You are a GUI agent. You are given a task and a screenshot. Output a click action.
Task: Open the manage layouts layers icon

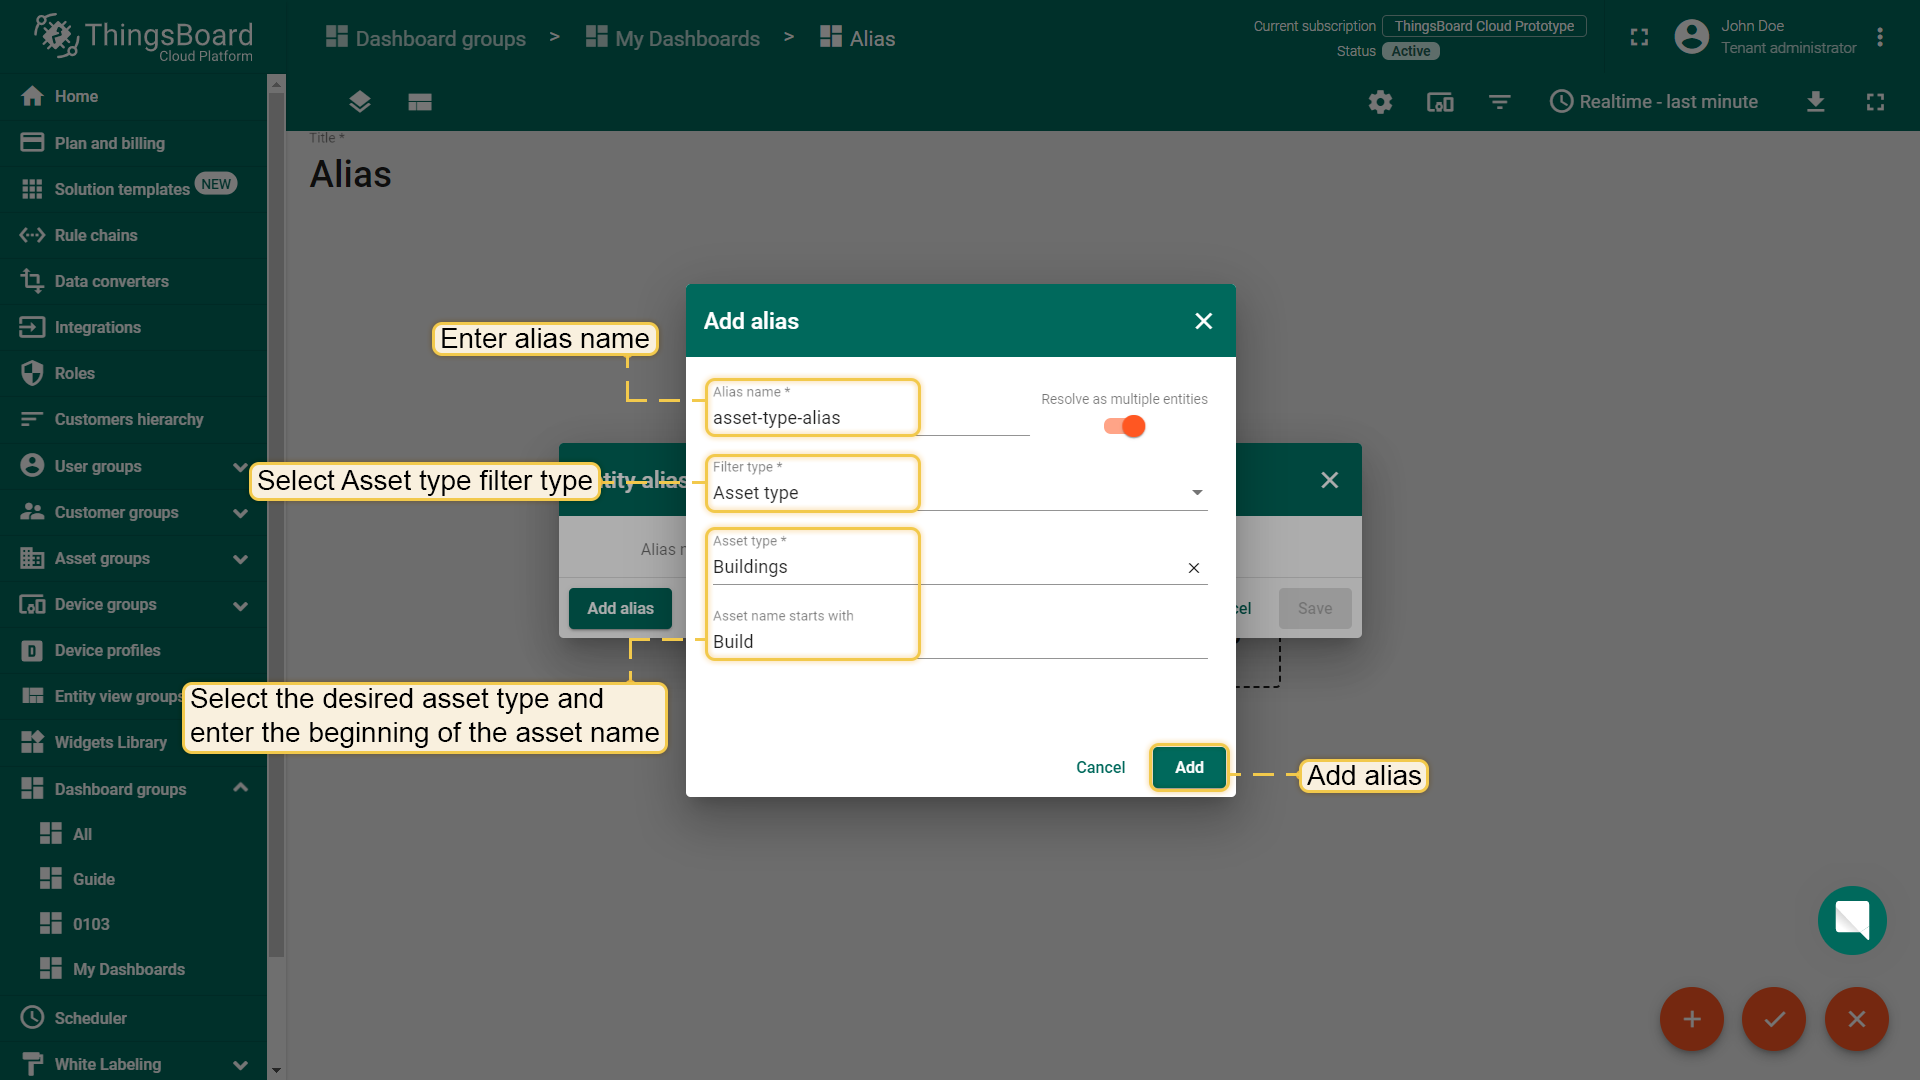360,102
